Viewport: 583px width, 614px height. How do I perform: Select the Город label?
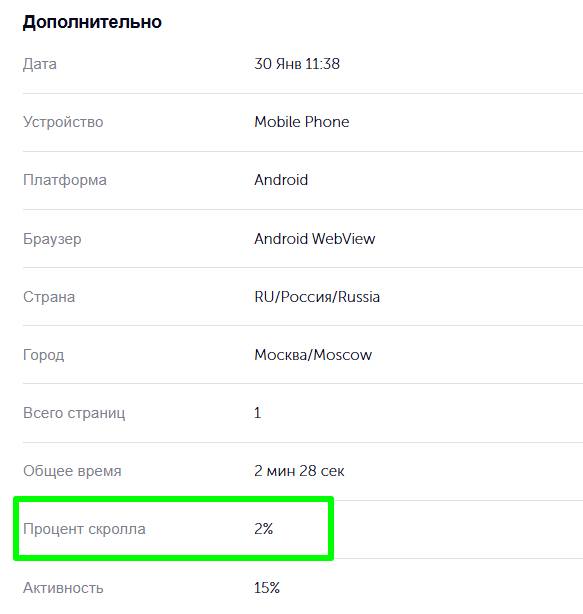(x=43, y=355)
